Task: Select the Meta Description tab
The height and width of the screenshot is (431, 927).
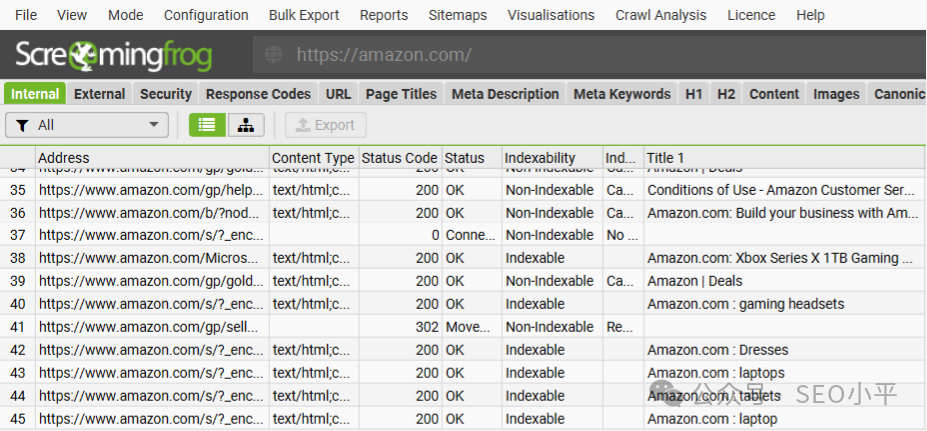Action: click(505, 94)
